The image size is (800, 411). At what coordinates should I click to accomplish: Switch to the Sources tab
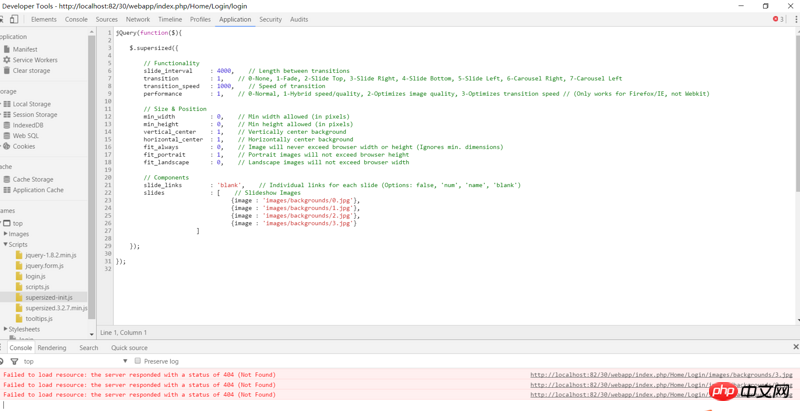point(106,19)
